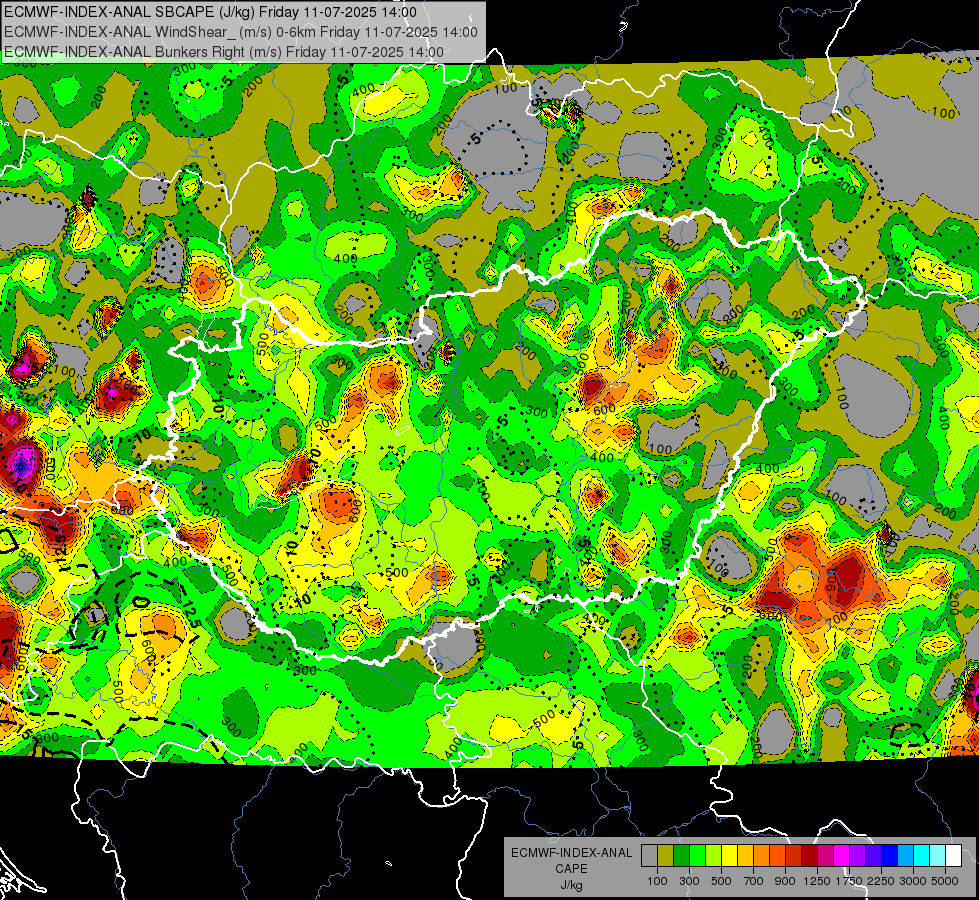This screenshot has width=979, height=900.
Task: Select the brick red swatch starting at 900
Action: click(794, 856)
